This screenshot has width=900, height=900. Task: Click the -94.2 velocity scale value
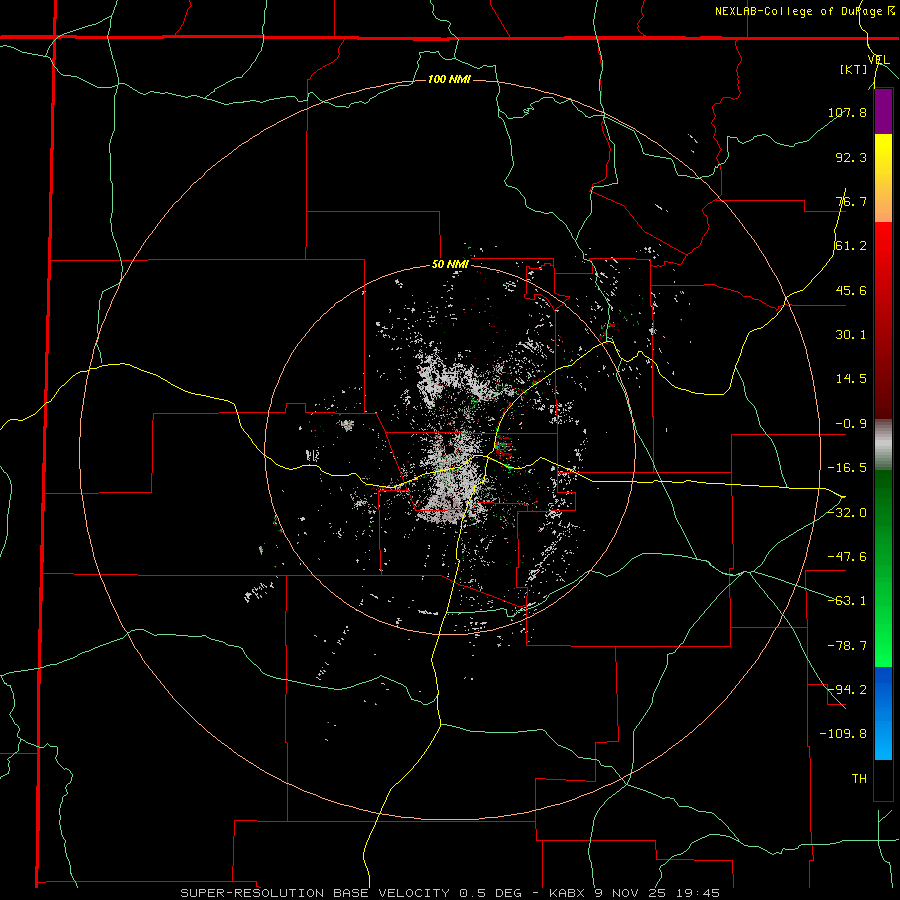tap(847, 690)
